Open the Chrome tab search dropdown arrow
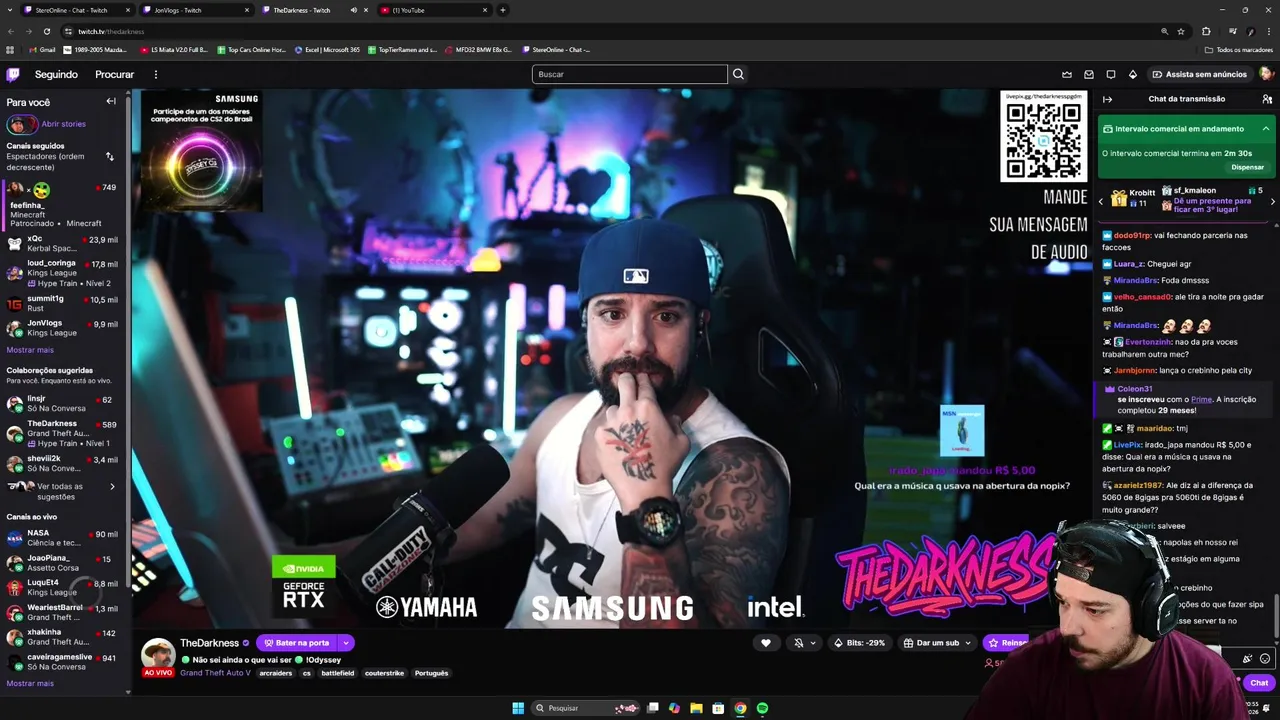This screenshot has width=1280, height=720. click(x=10, y=10)
